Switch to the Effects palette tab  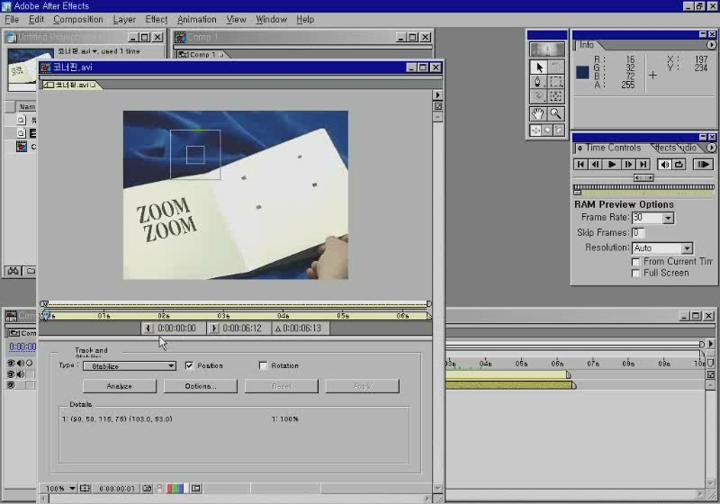665,148
